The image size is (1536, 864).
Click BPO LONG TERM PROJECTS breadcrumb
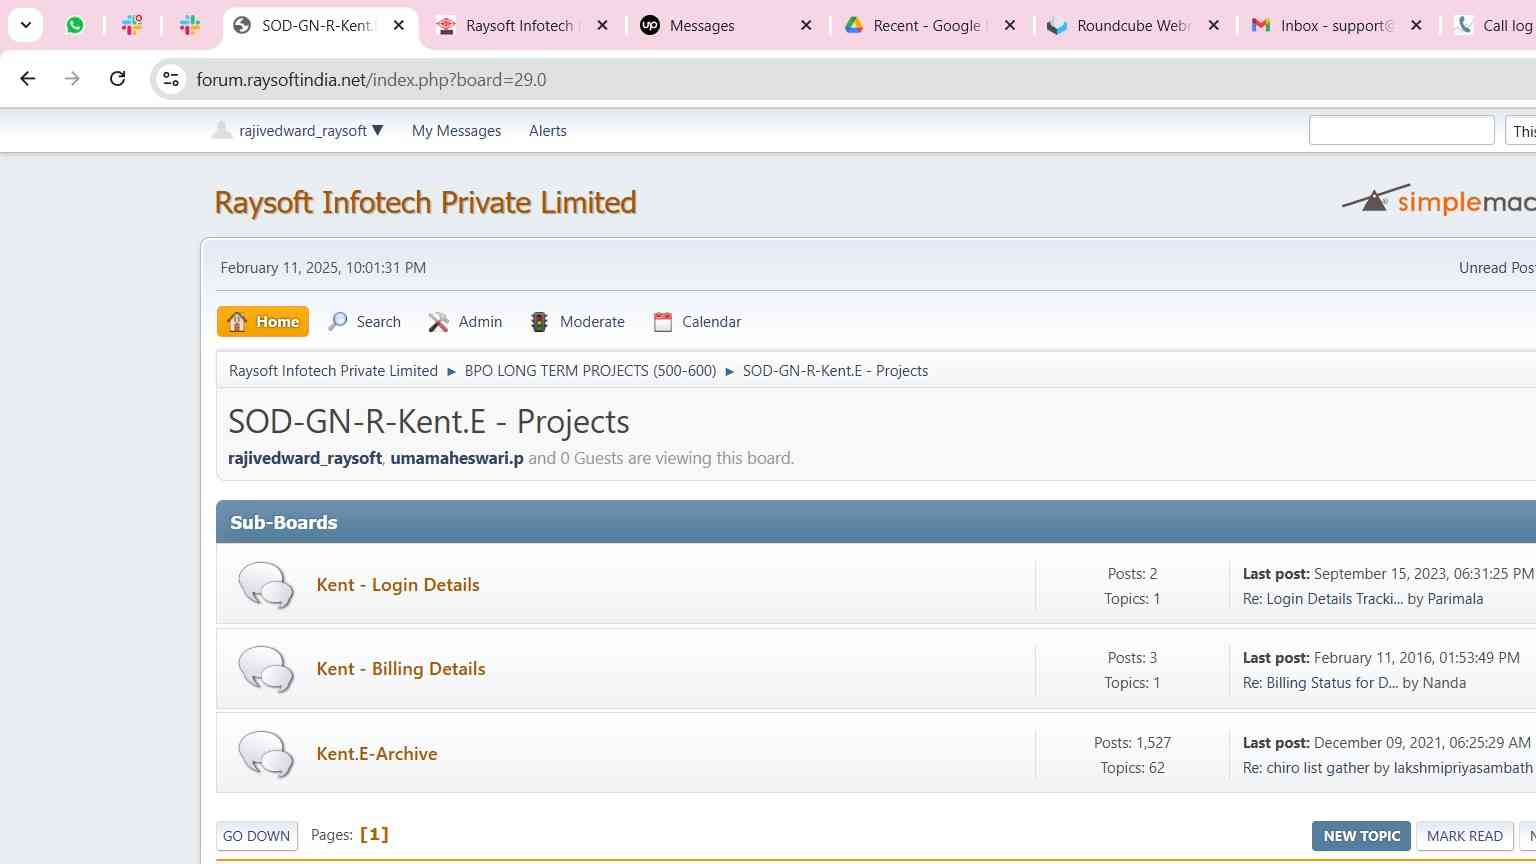tap(590, 371)
